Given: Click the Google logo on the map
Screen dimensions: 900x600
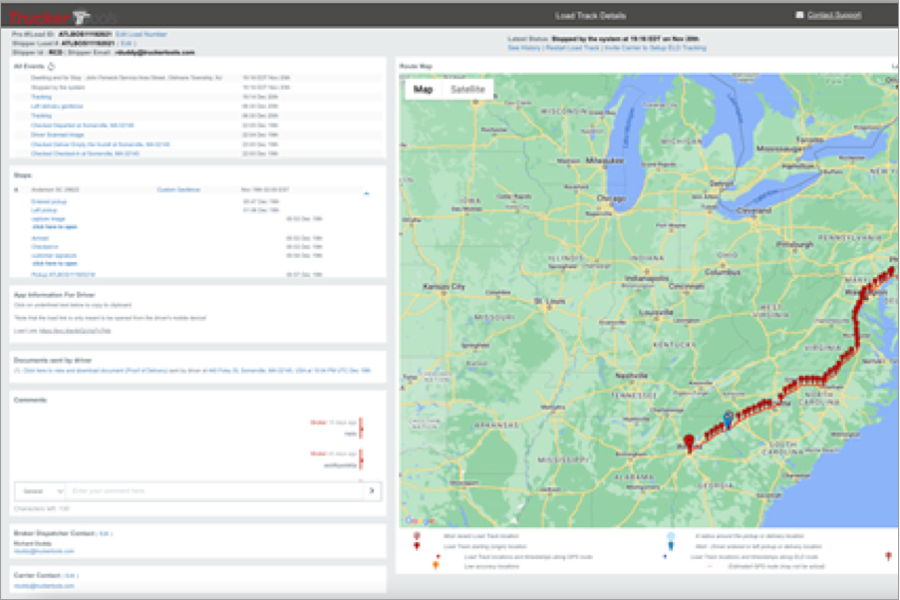Looking at the screenshot, I should [419, 520].
